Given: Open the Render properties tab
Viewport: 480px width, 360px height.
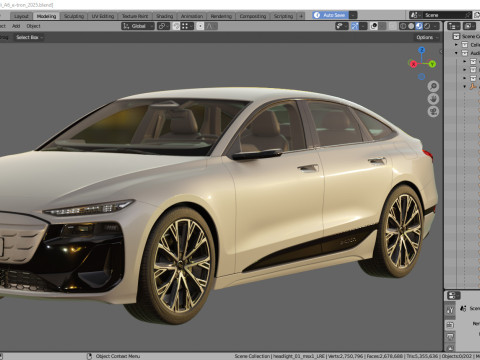Looking at the screenshot, I should click(450, 325).
